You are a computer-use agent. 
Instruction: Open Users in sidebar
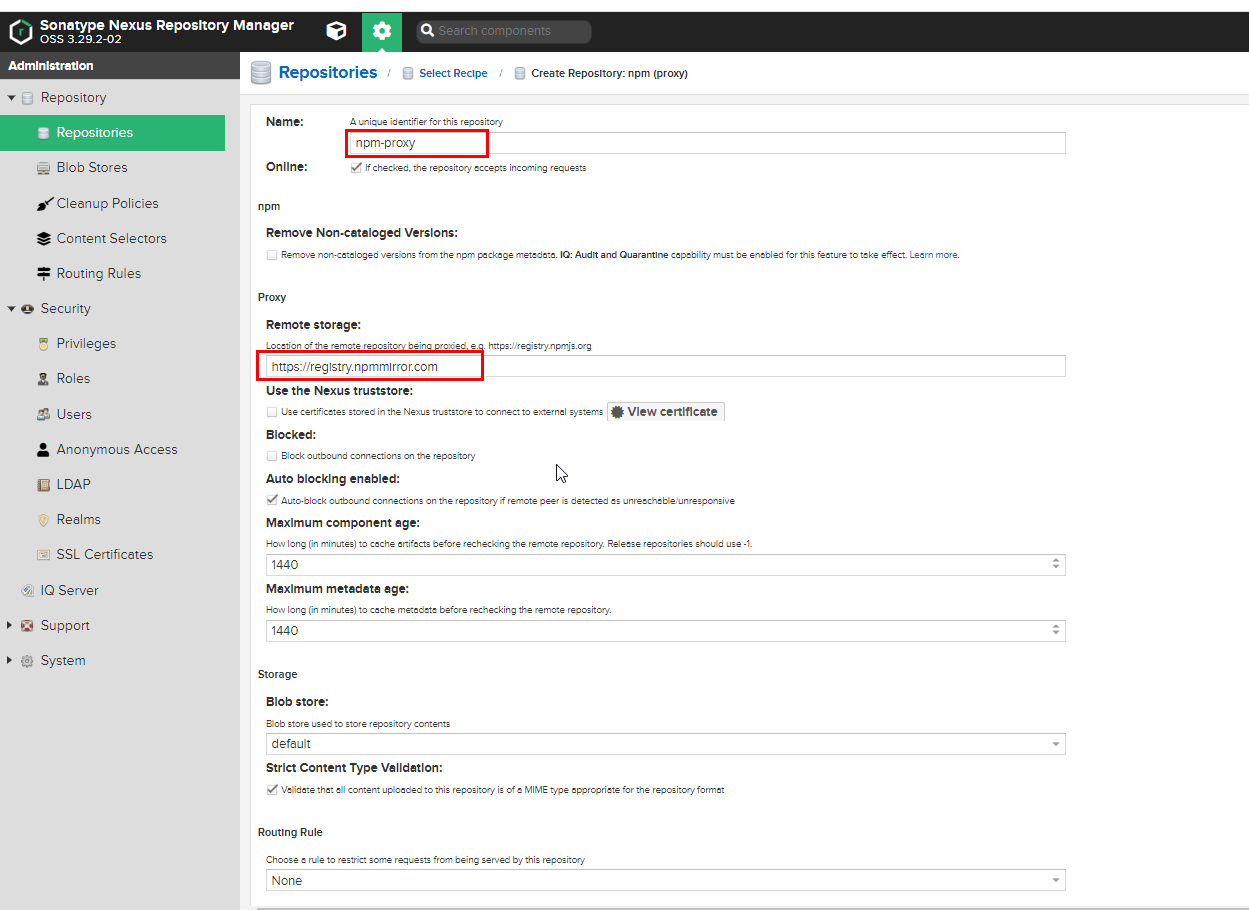tap(74, 414)
